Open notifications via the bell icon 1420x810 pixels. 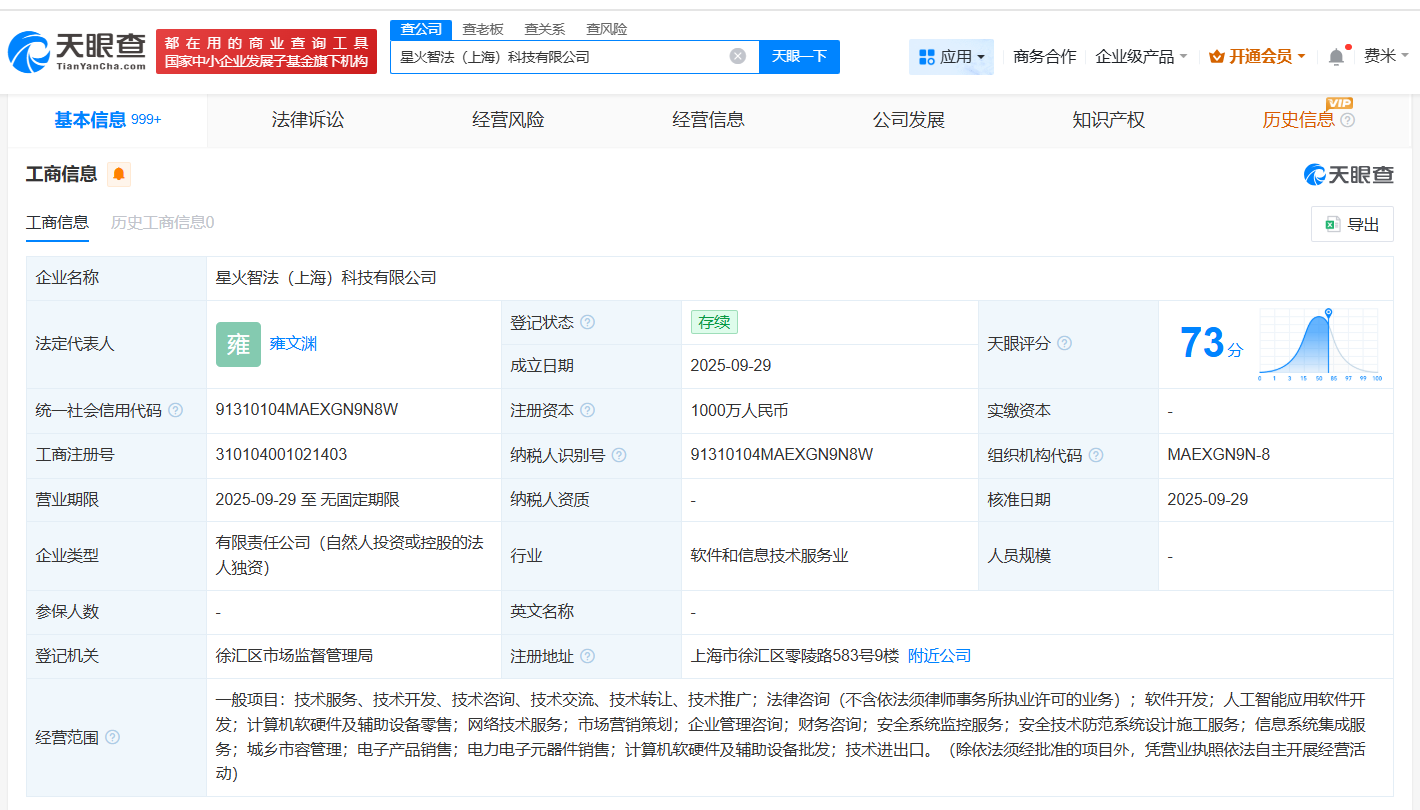click(x=1334, y=57)
